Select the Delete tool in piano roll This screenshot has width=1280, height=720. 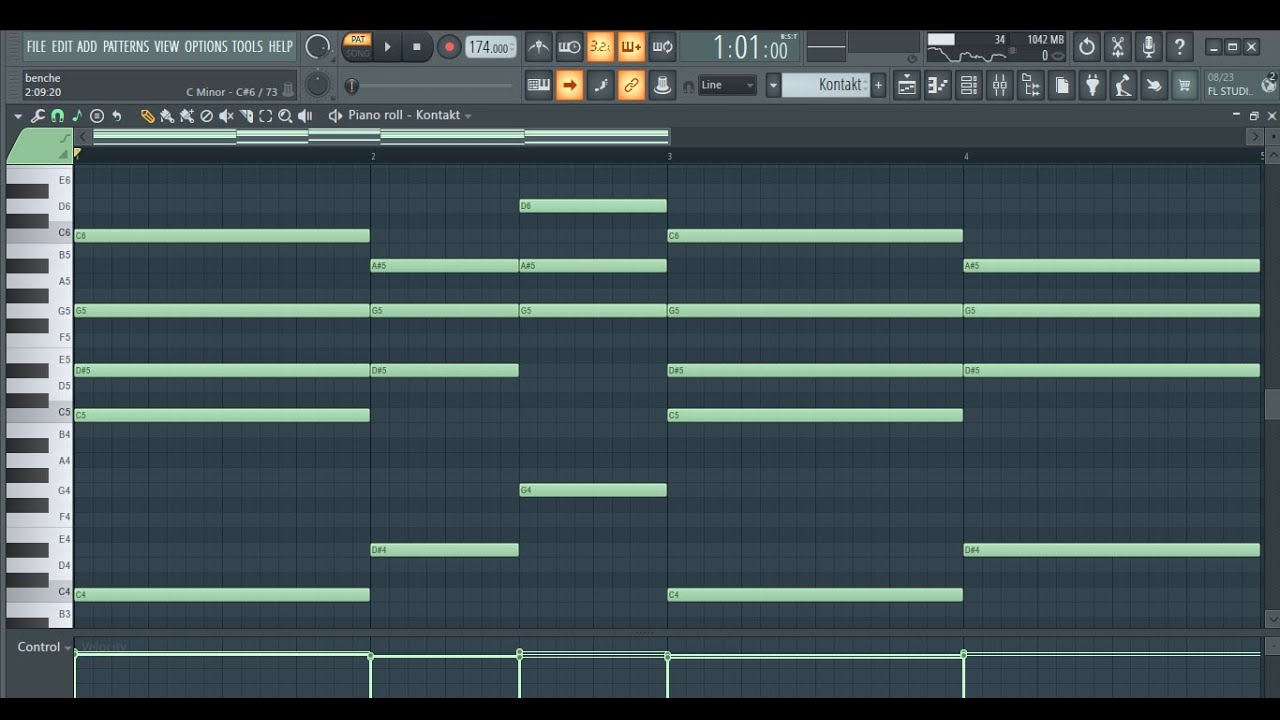[207, 116]
